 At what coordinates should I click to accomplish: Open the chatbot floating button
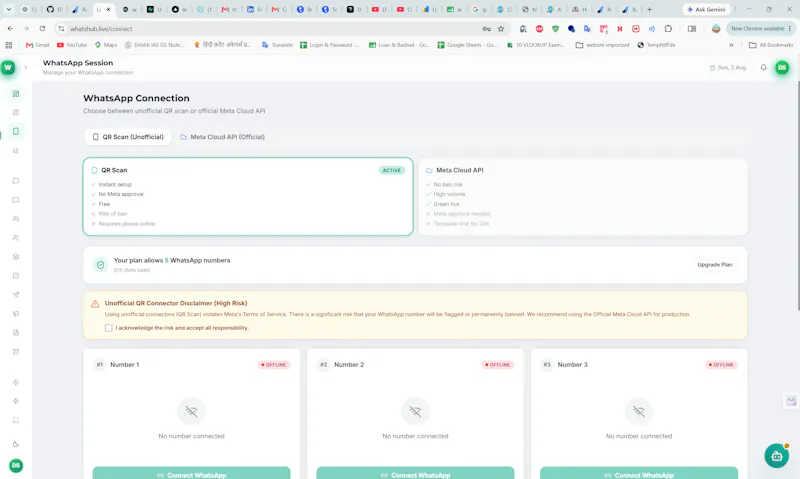777,456
